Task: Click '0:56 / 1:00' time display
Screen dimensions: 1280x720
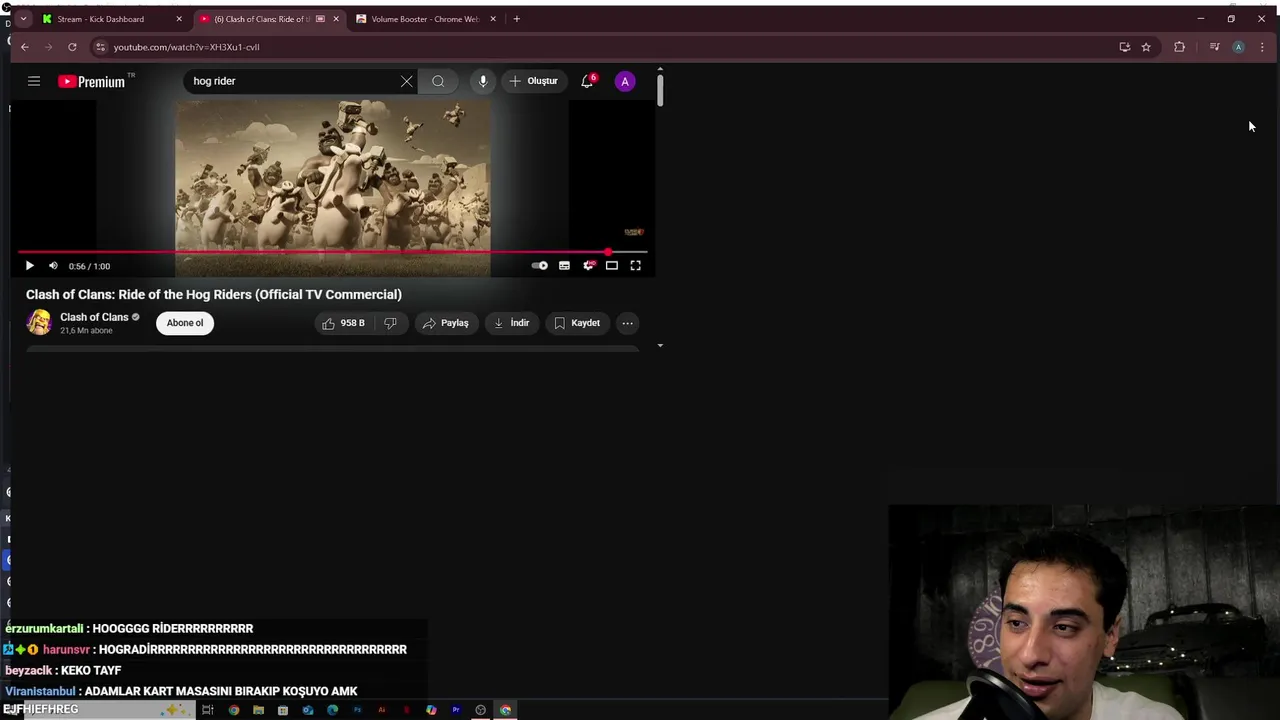Action: tap(89, 266)
